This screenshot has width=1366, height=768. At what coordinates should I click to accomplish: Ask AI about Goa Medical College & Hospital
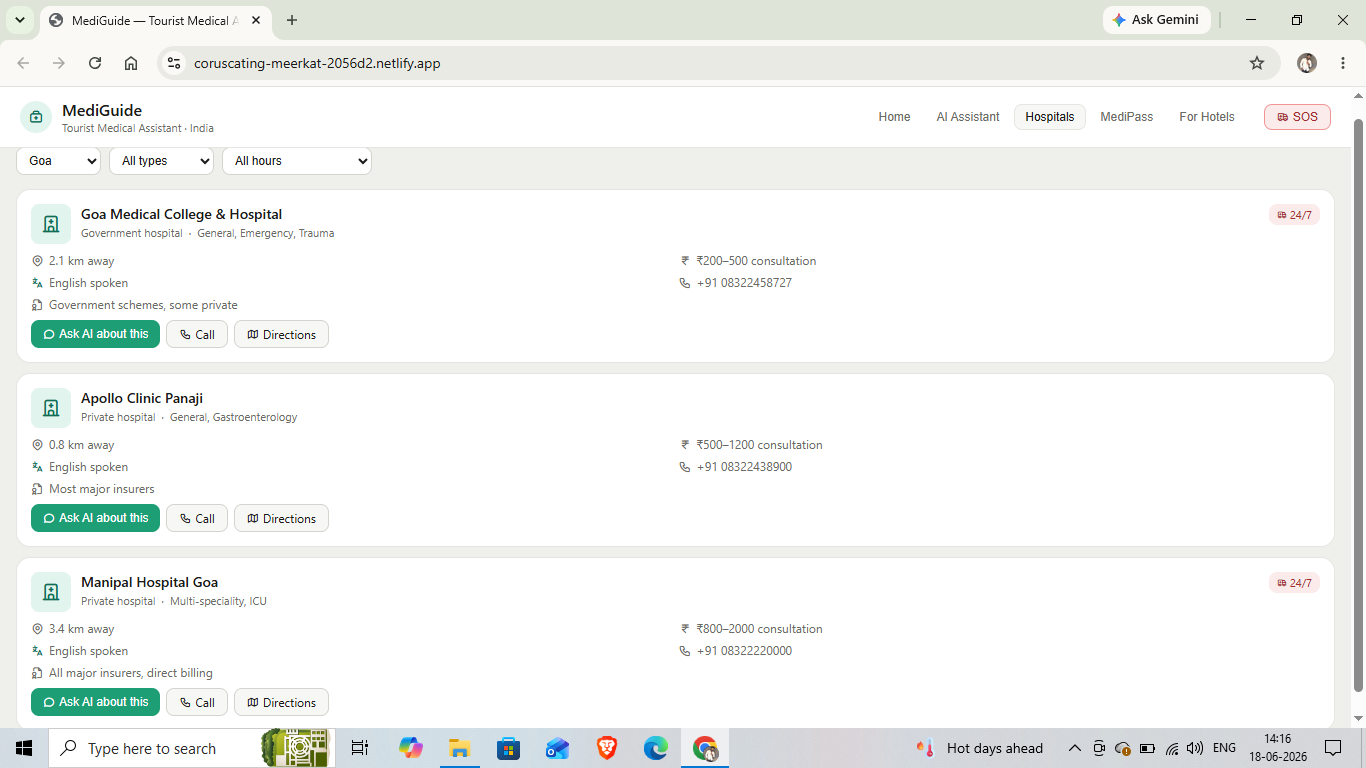(x=95, y=334)
